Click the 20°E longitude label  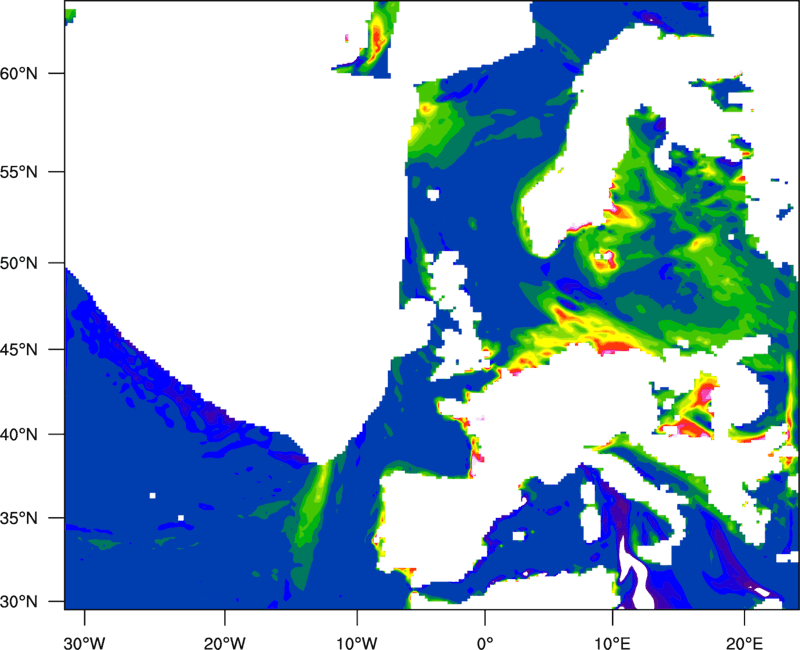(744, 643)
